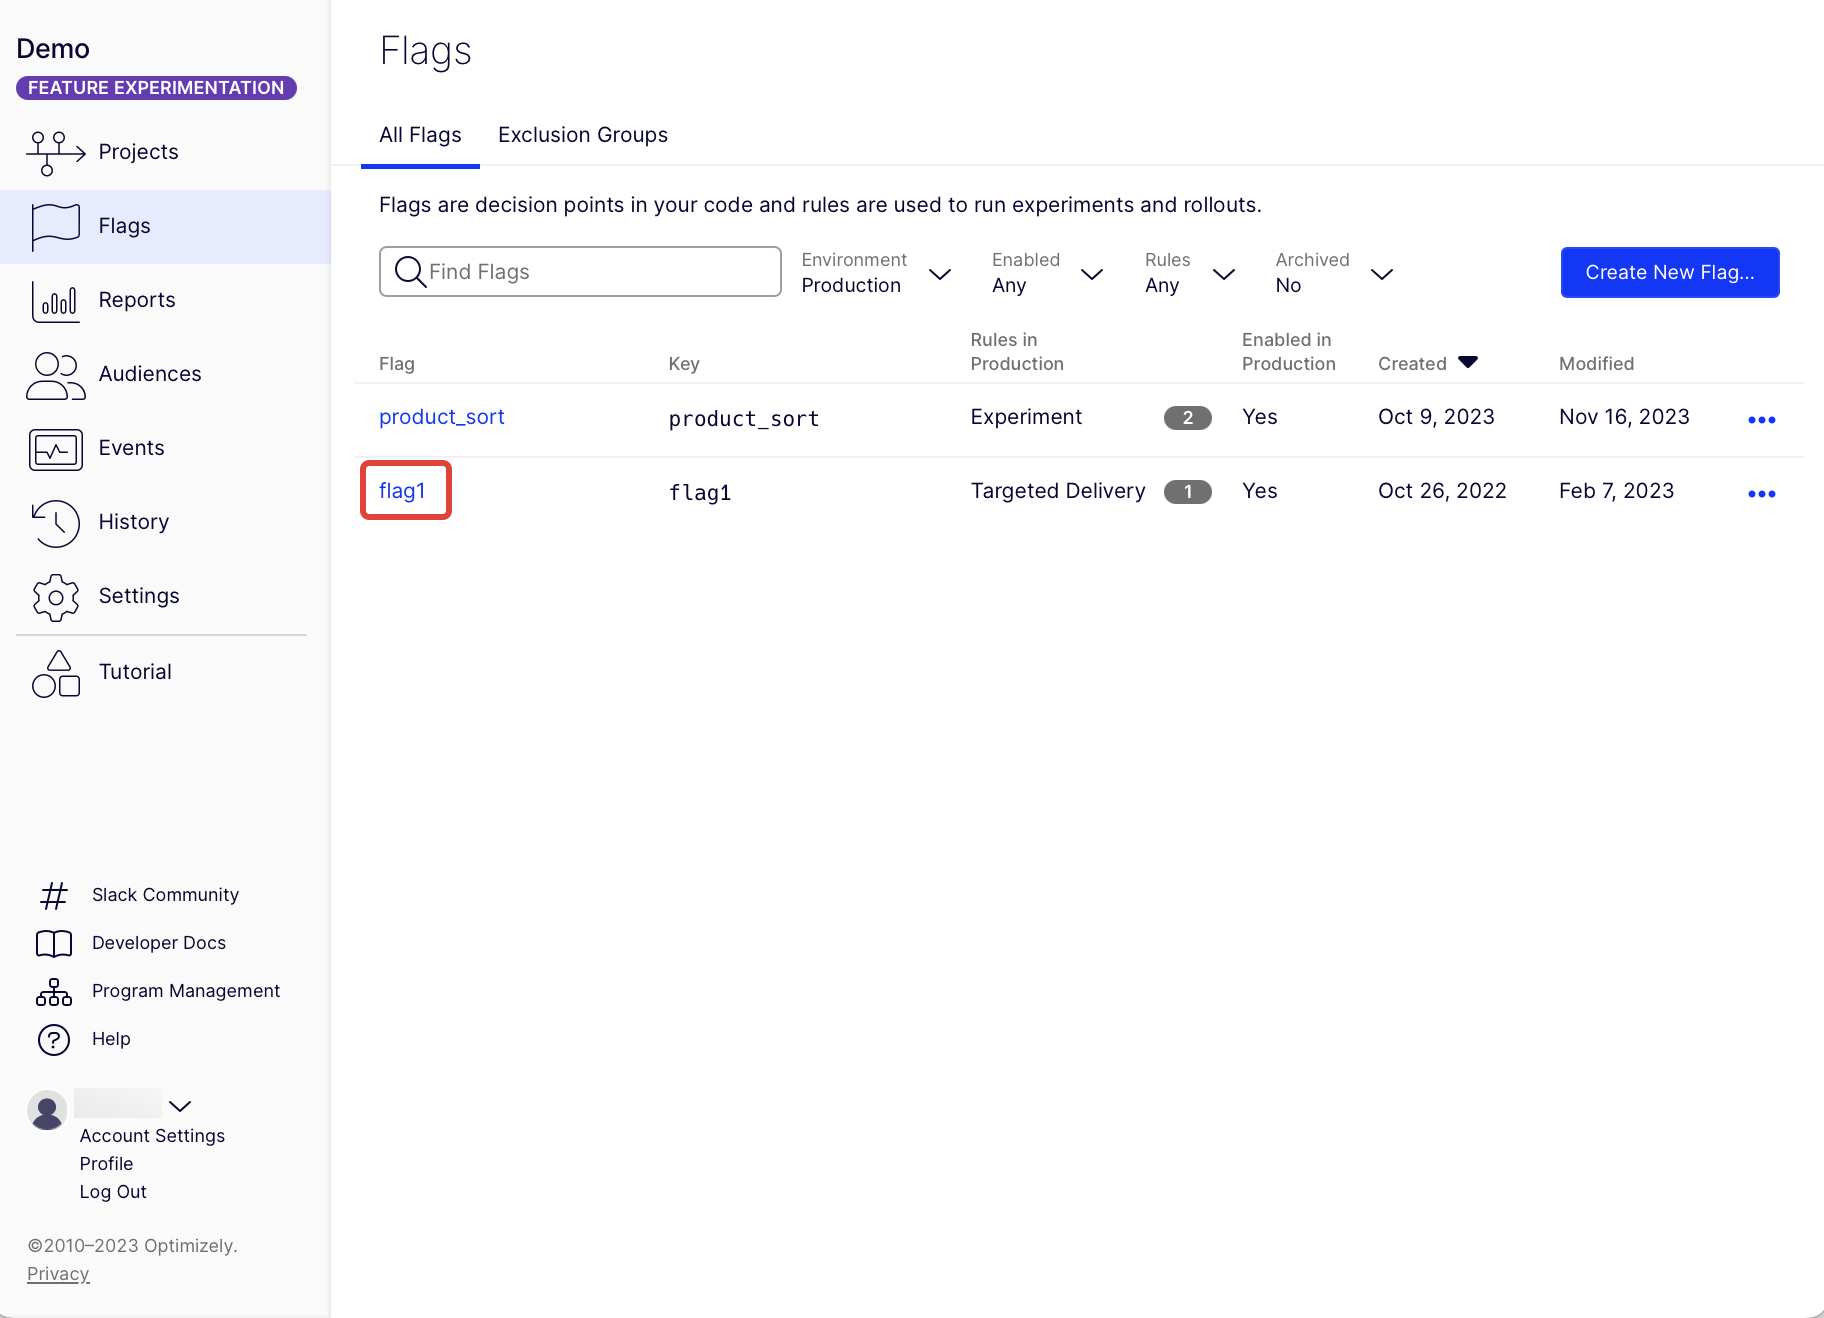Select the All Flags tab
This screenshot has width=1824, height=1318.
420,135
